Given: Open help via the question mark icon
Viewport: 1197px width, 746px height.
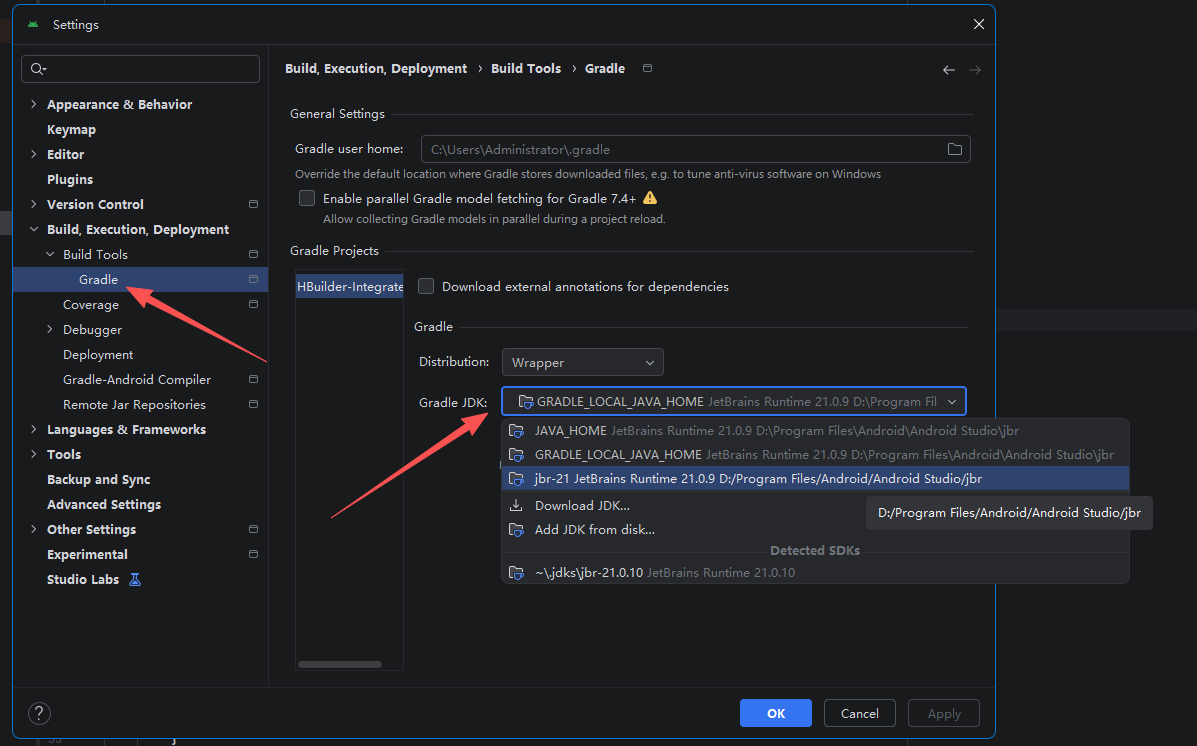Looking at the screenshot, I should [x=39, y=713].
